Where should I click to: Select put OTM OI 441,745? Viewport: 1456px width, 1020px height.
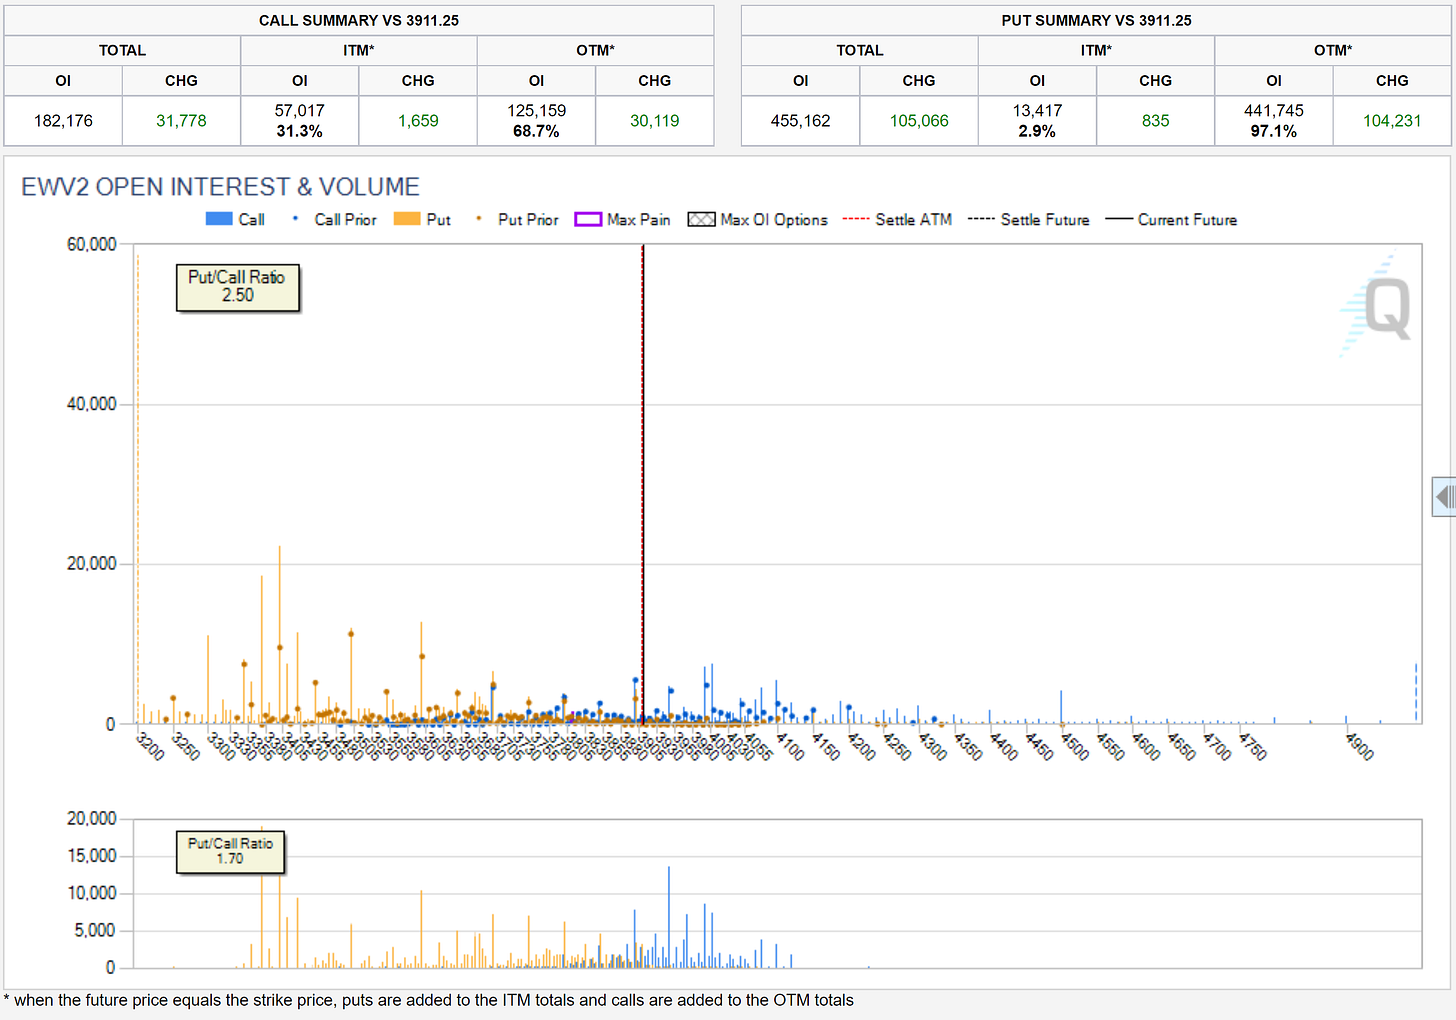(x=1274, y=111)
